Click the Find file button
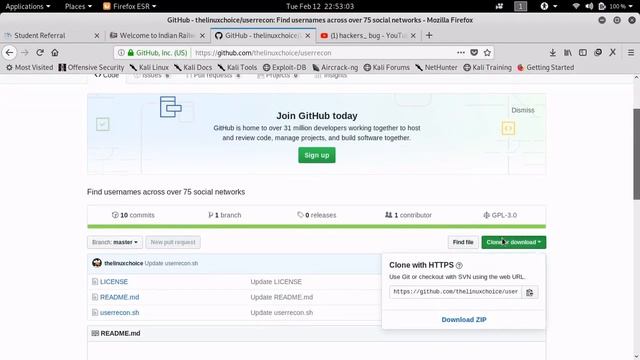Image resolution: width=640 pixels, height=360 pixels. tap(463, 242)
